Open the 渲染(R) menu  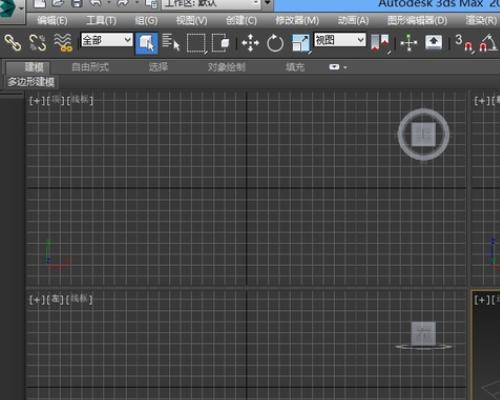pos(481,21)
